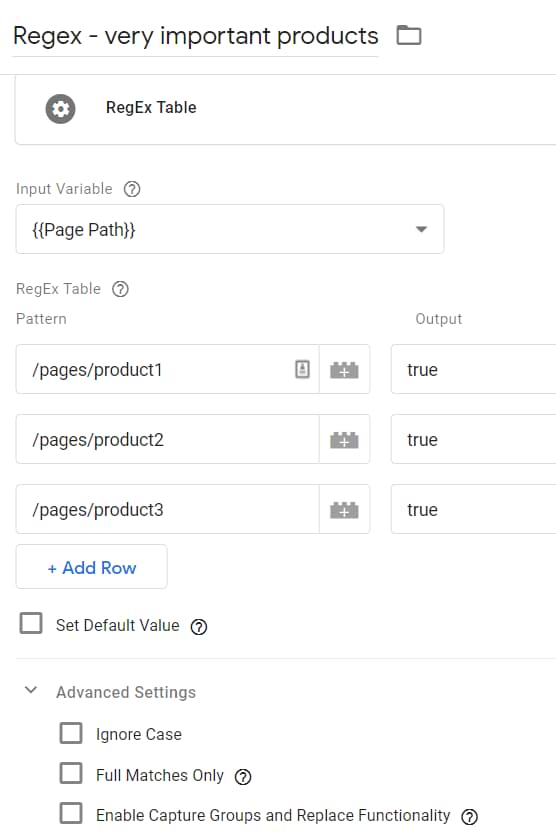Image resolution: width=556 pixels, height=834 pixels.
Task: Open help icon beside Full Matches Only
Action: tap(243, 777)
